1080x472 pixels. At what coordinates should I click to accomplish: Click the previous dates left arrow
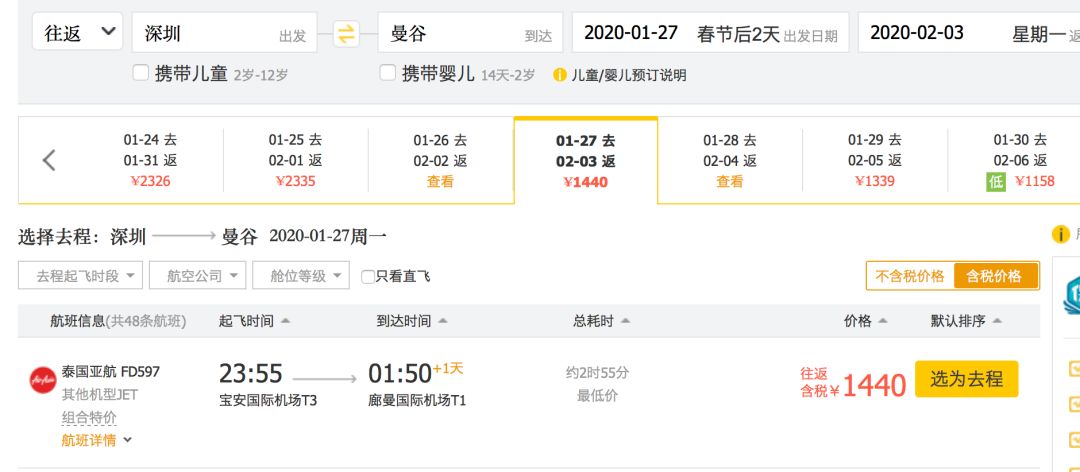[x=49, y=161]
